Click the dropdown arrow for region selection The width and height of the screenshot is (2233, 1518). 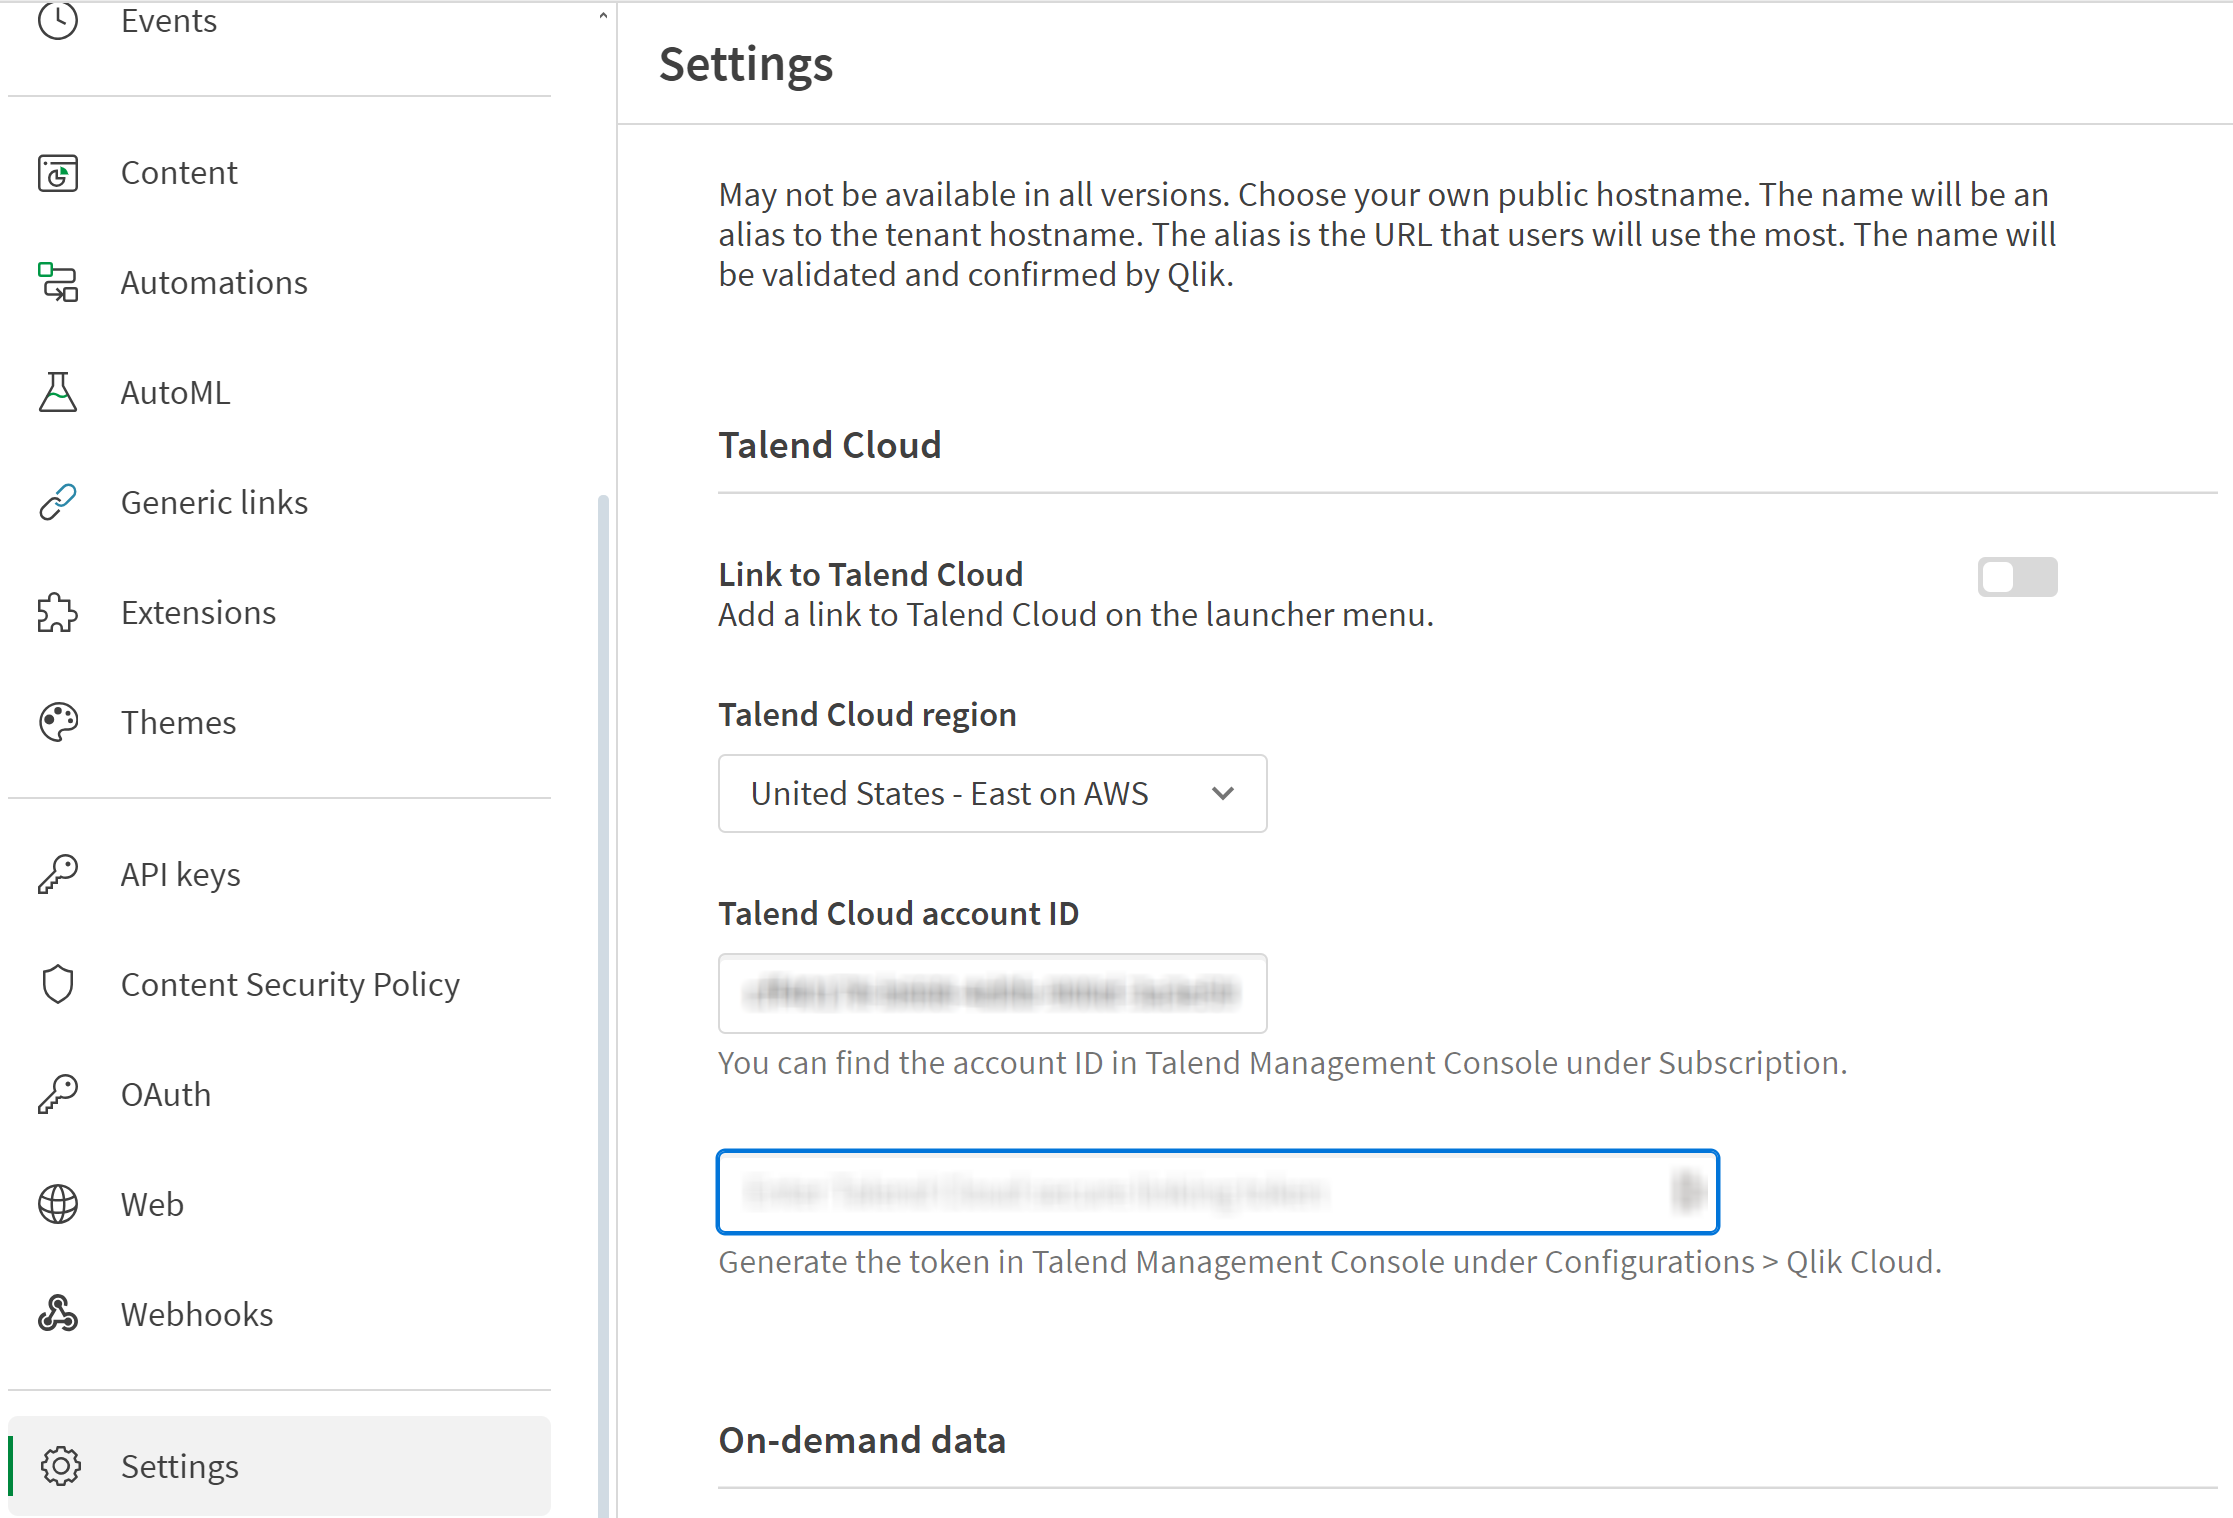(1223, 793)
